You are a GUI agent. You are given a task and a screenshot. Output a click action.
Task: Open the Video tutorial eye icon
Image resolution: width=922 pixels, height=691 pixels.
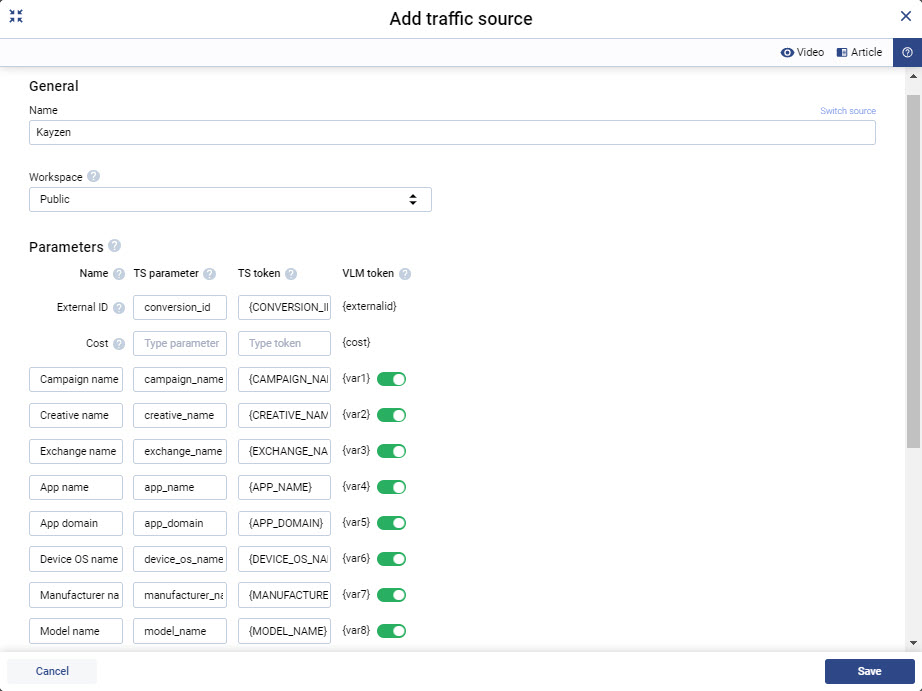click(787, 53)
